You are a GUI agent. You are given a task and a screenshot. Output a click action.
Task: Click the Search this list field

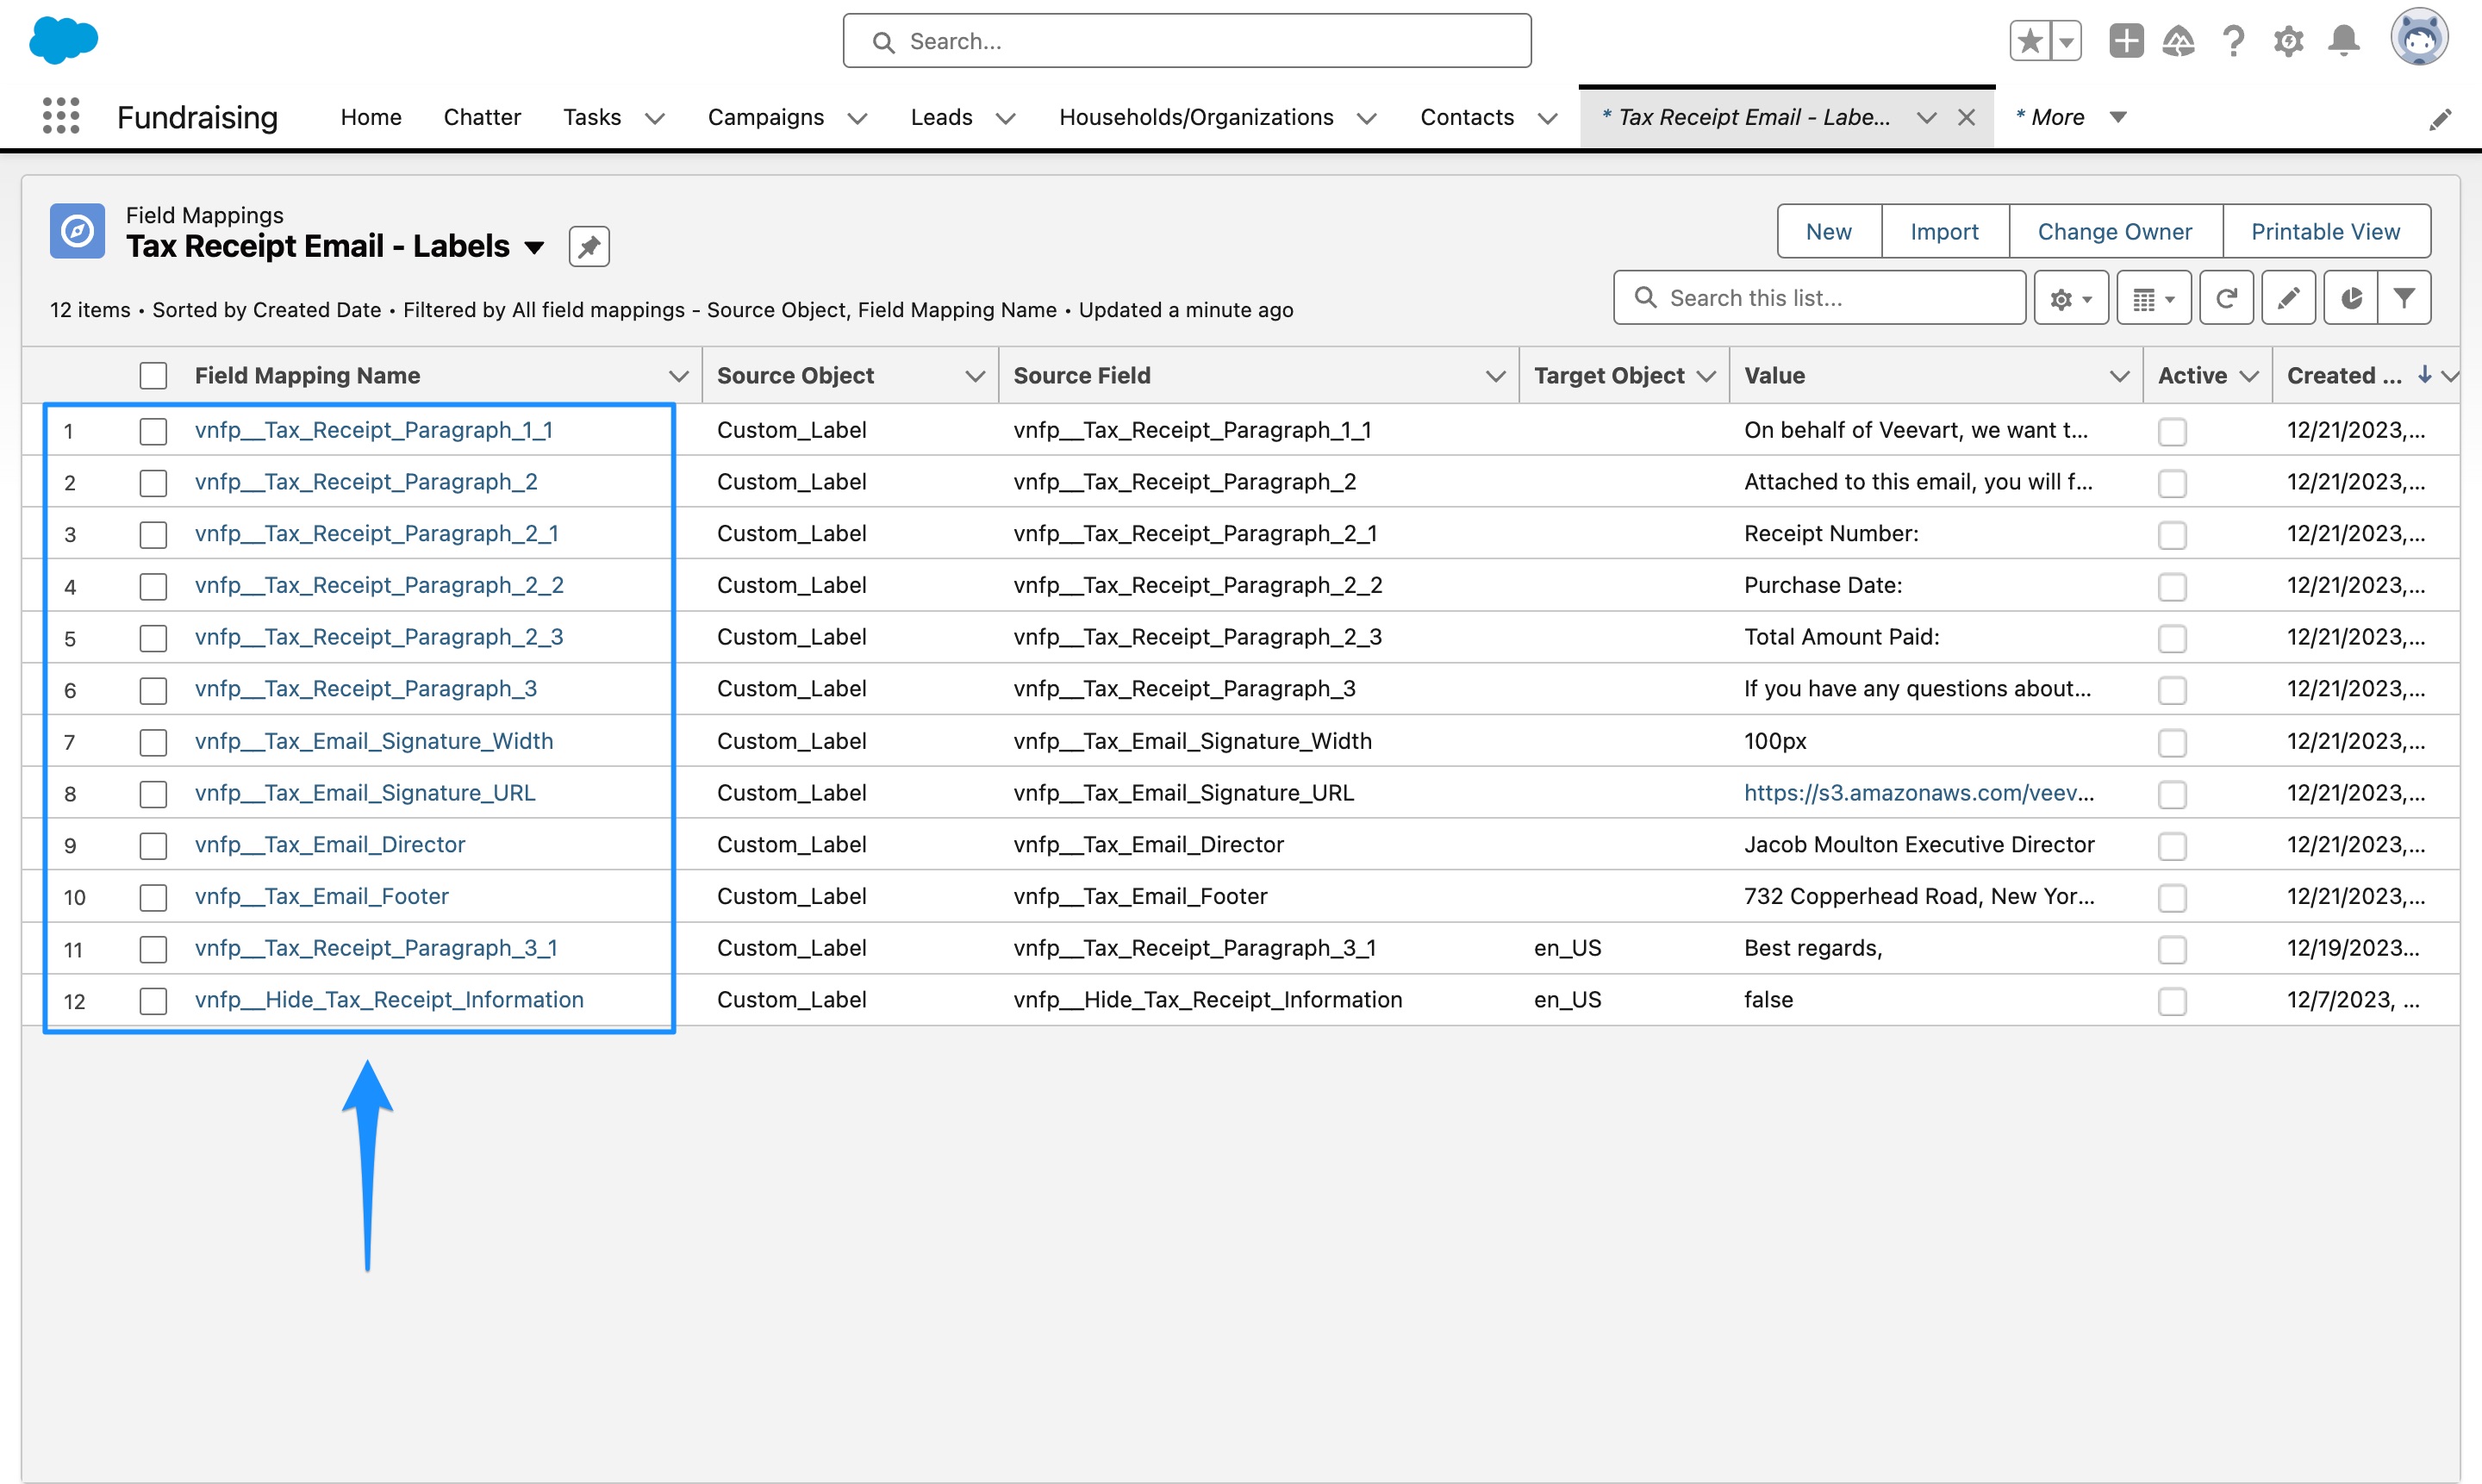click(x=1820, y=297)
